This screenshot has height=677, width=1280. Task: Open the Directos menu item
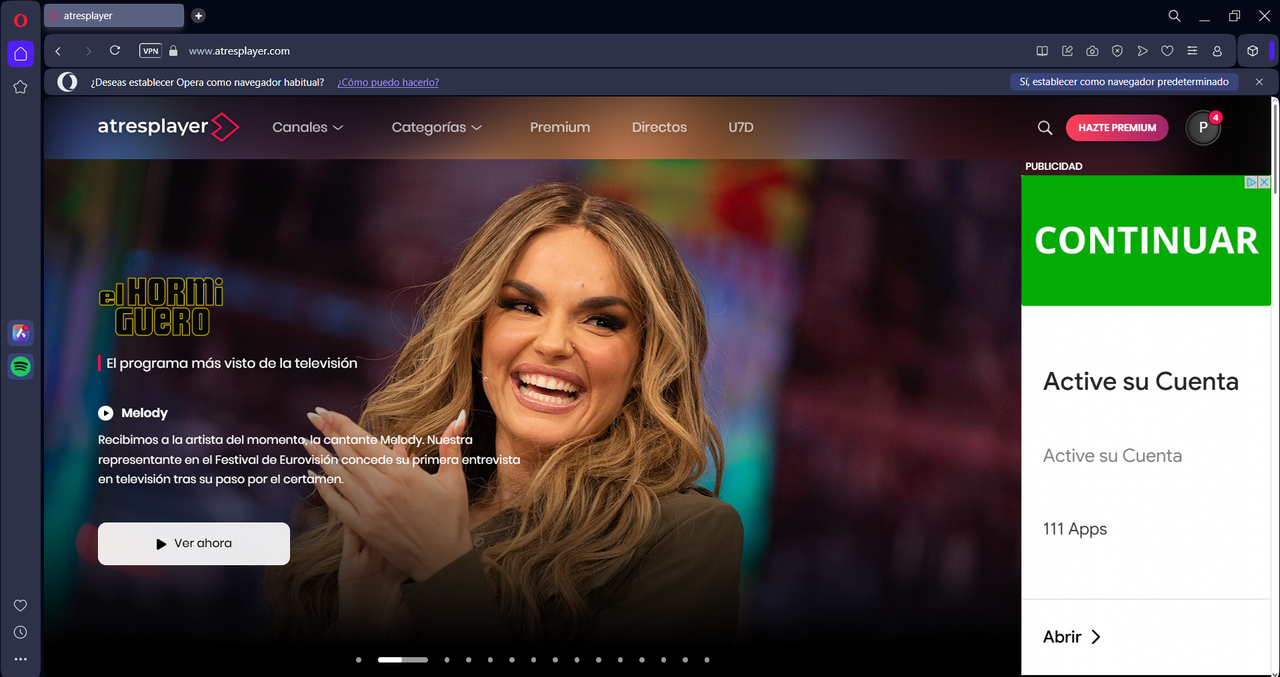tap(659, 127)
